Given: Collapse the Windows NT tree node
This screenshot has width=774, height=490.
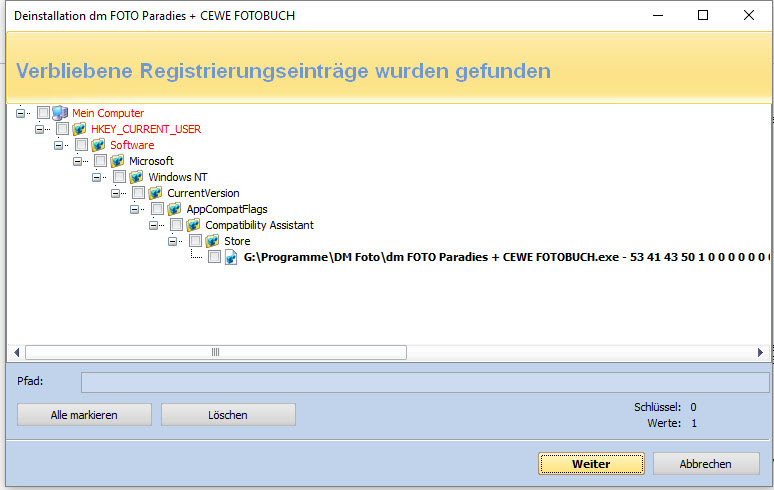Looking at the screenshot, I should click(x=96, y=178).
